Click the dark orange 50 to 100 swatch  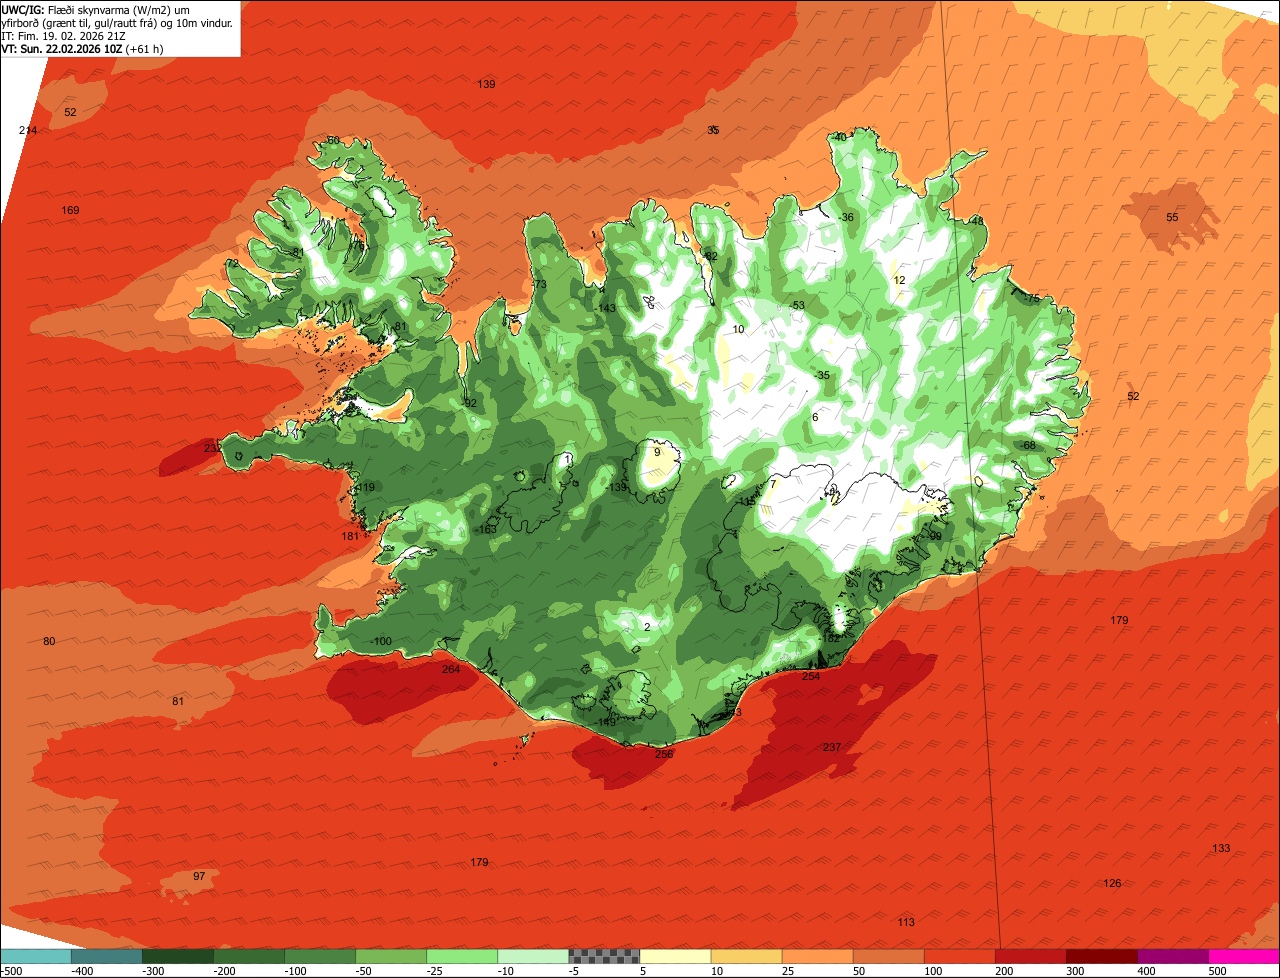[x=888, y=956]
